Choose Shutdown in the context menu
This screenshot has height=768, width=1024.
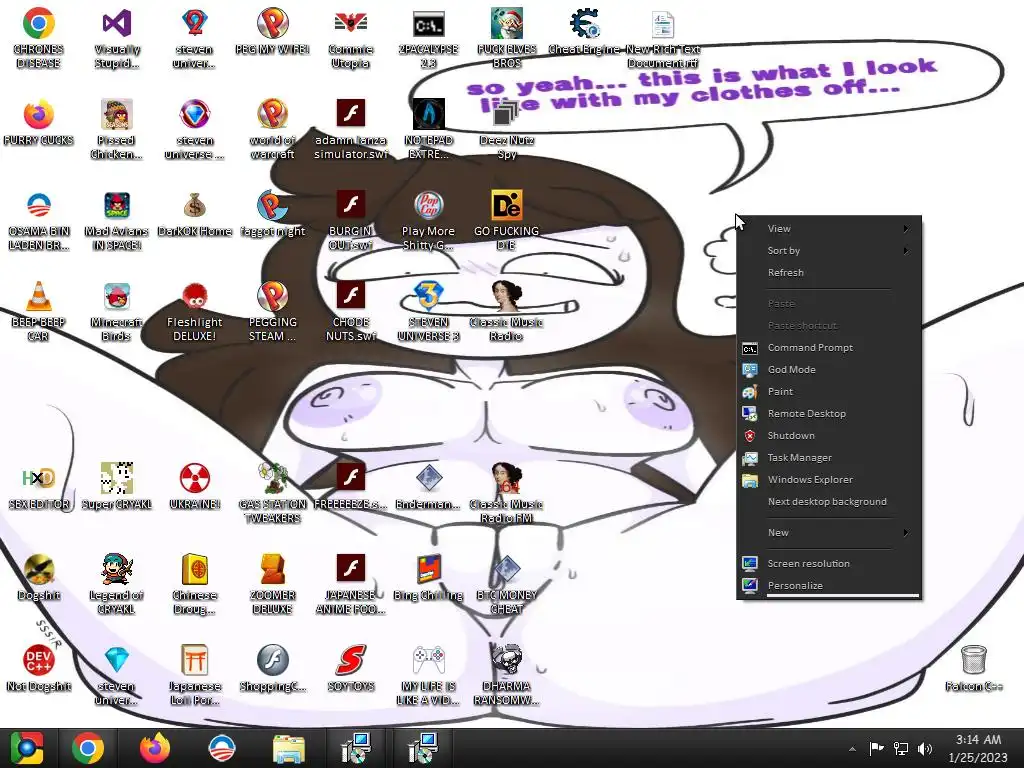pyautogui.click(x=829, y=436)
